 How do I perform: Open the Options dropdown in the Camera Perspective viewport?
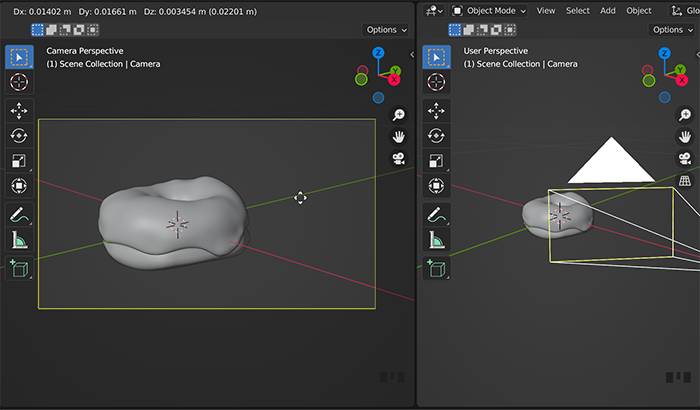[385, 30]
